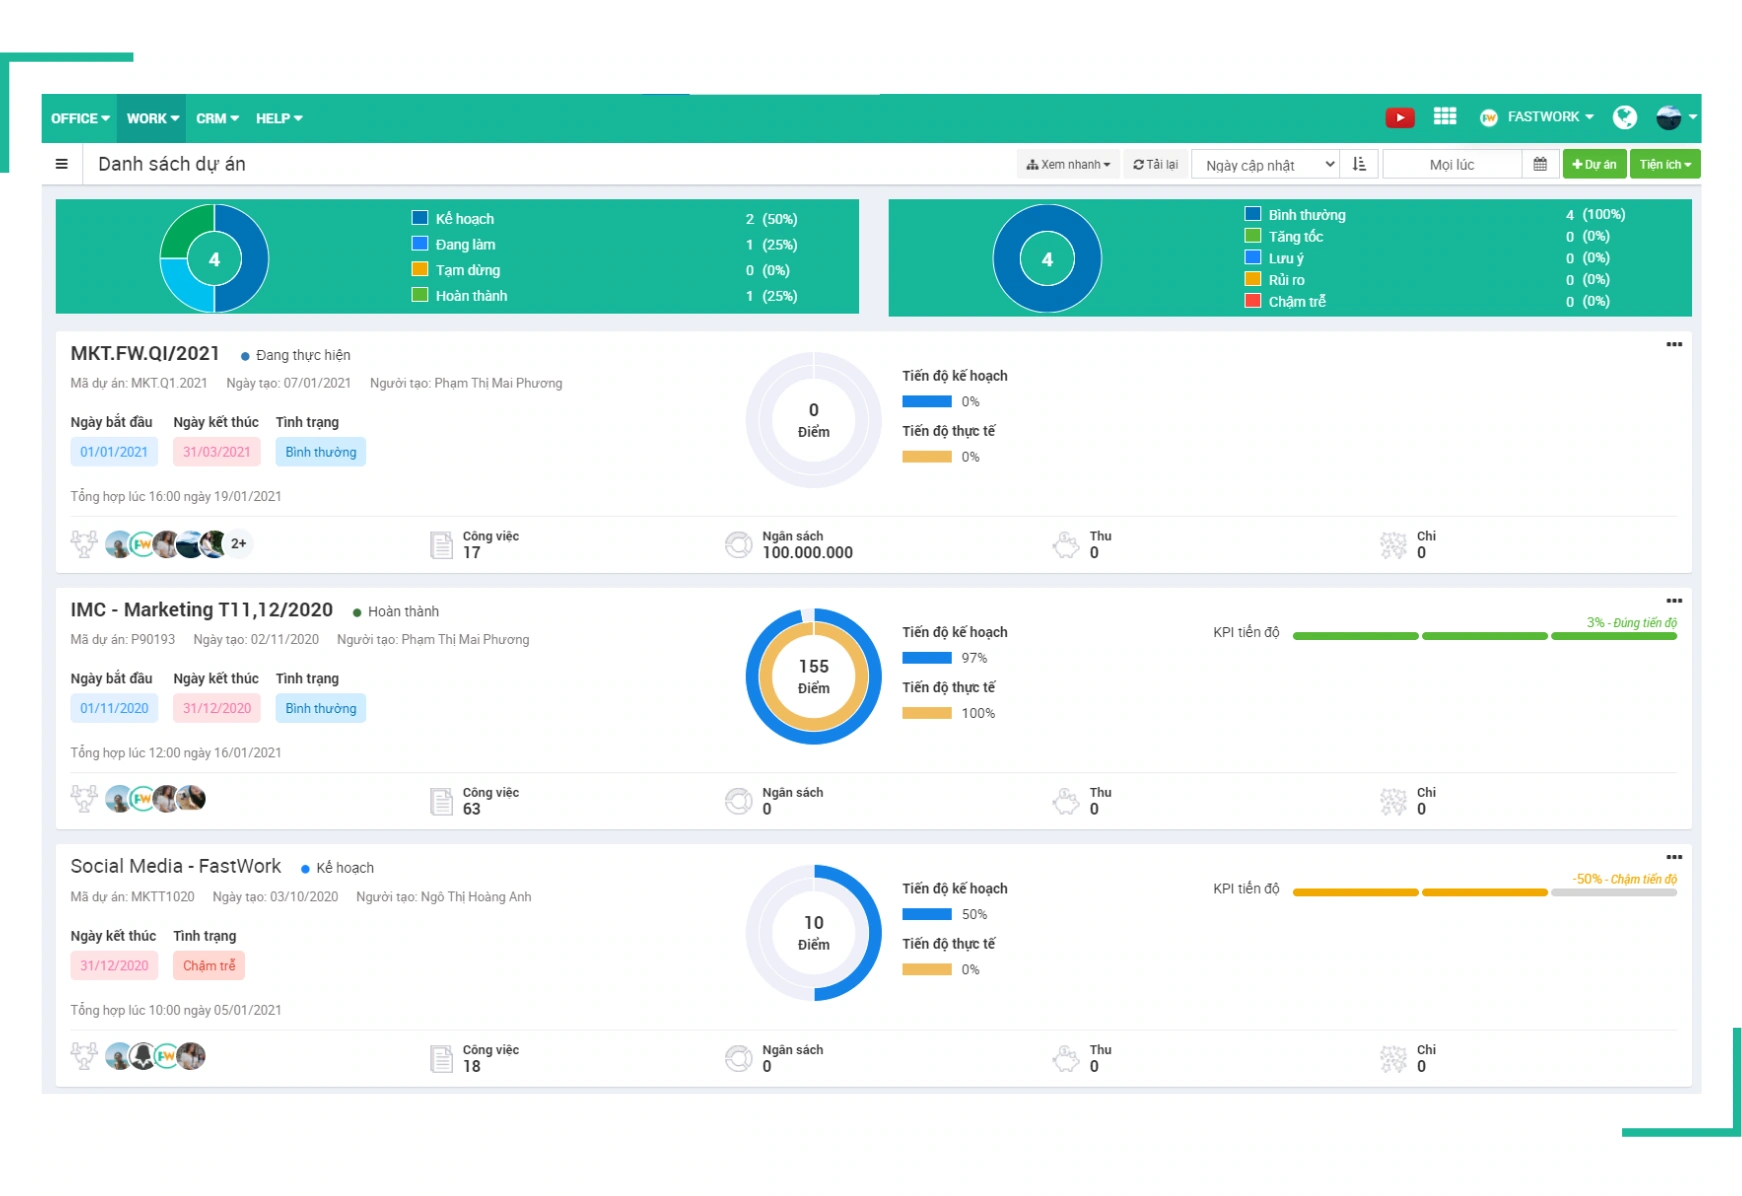Open the CRM menu

click(x=217, y=118)
